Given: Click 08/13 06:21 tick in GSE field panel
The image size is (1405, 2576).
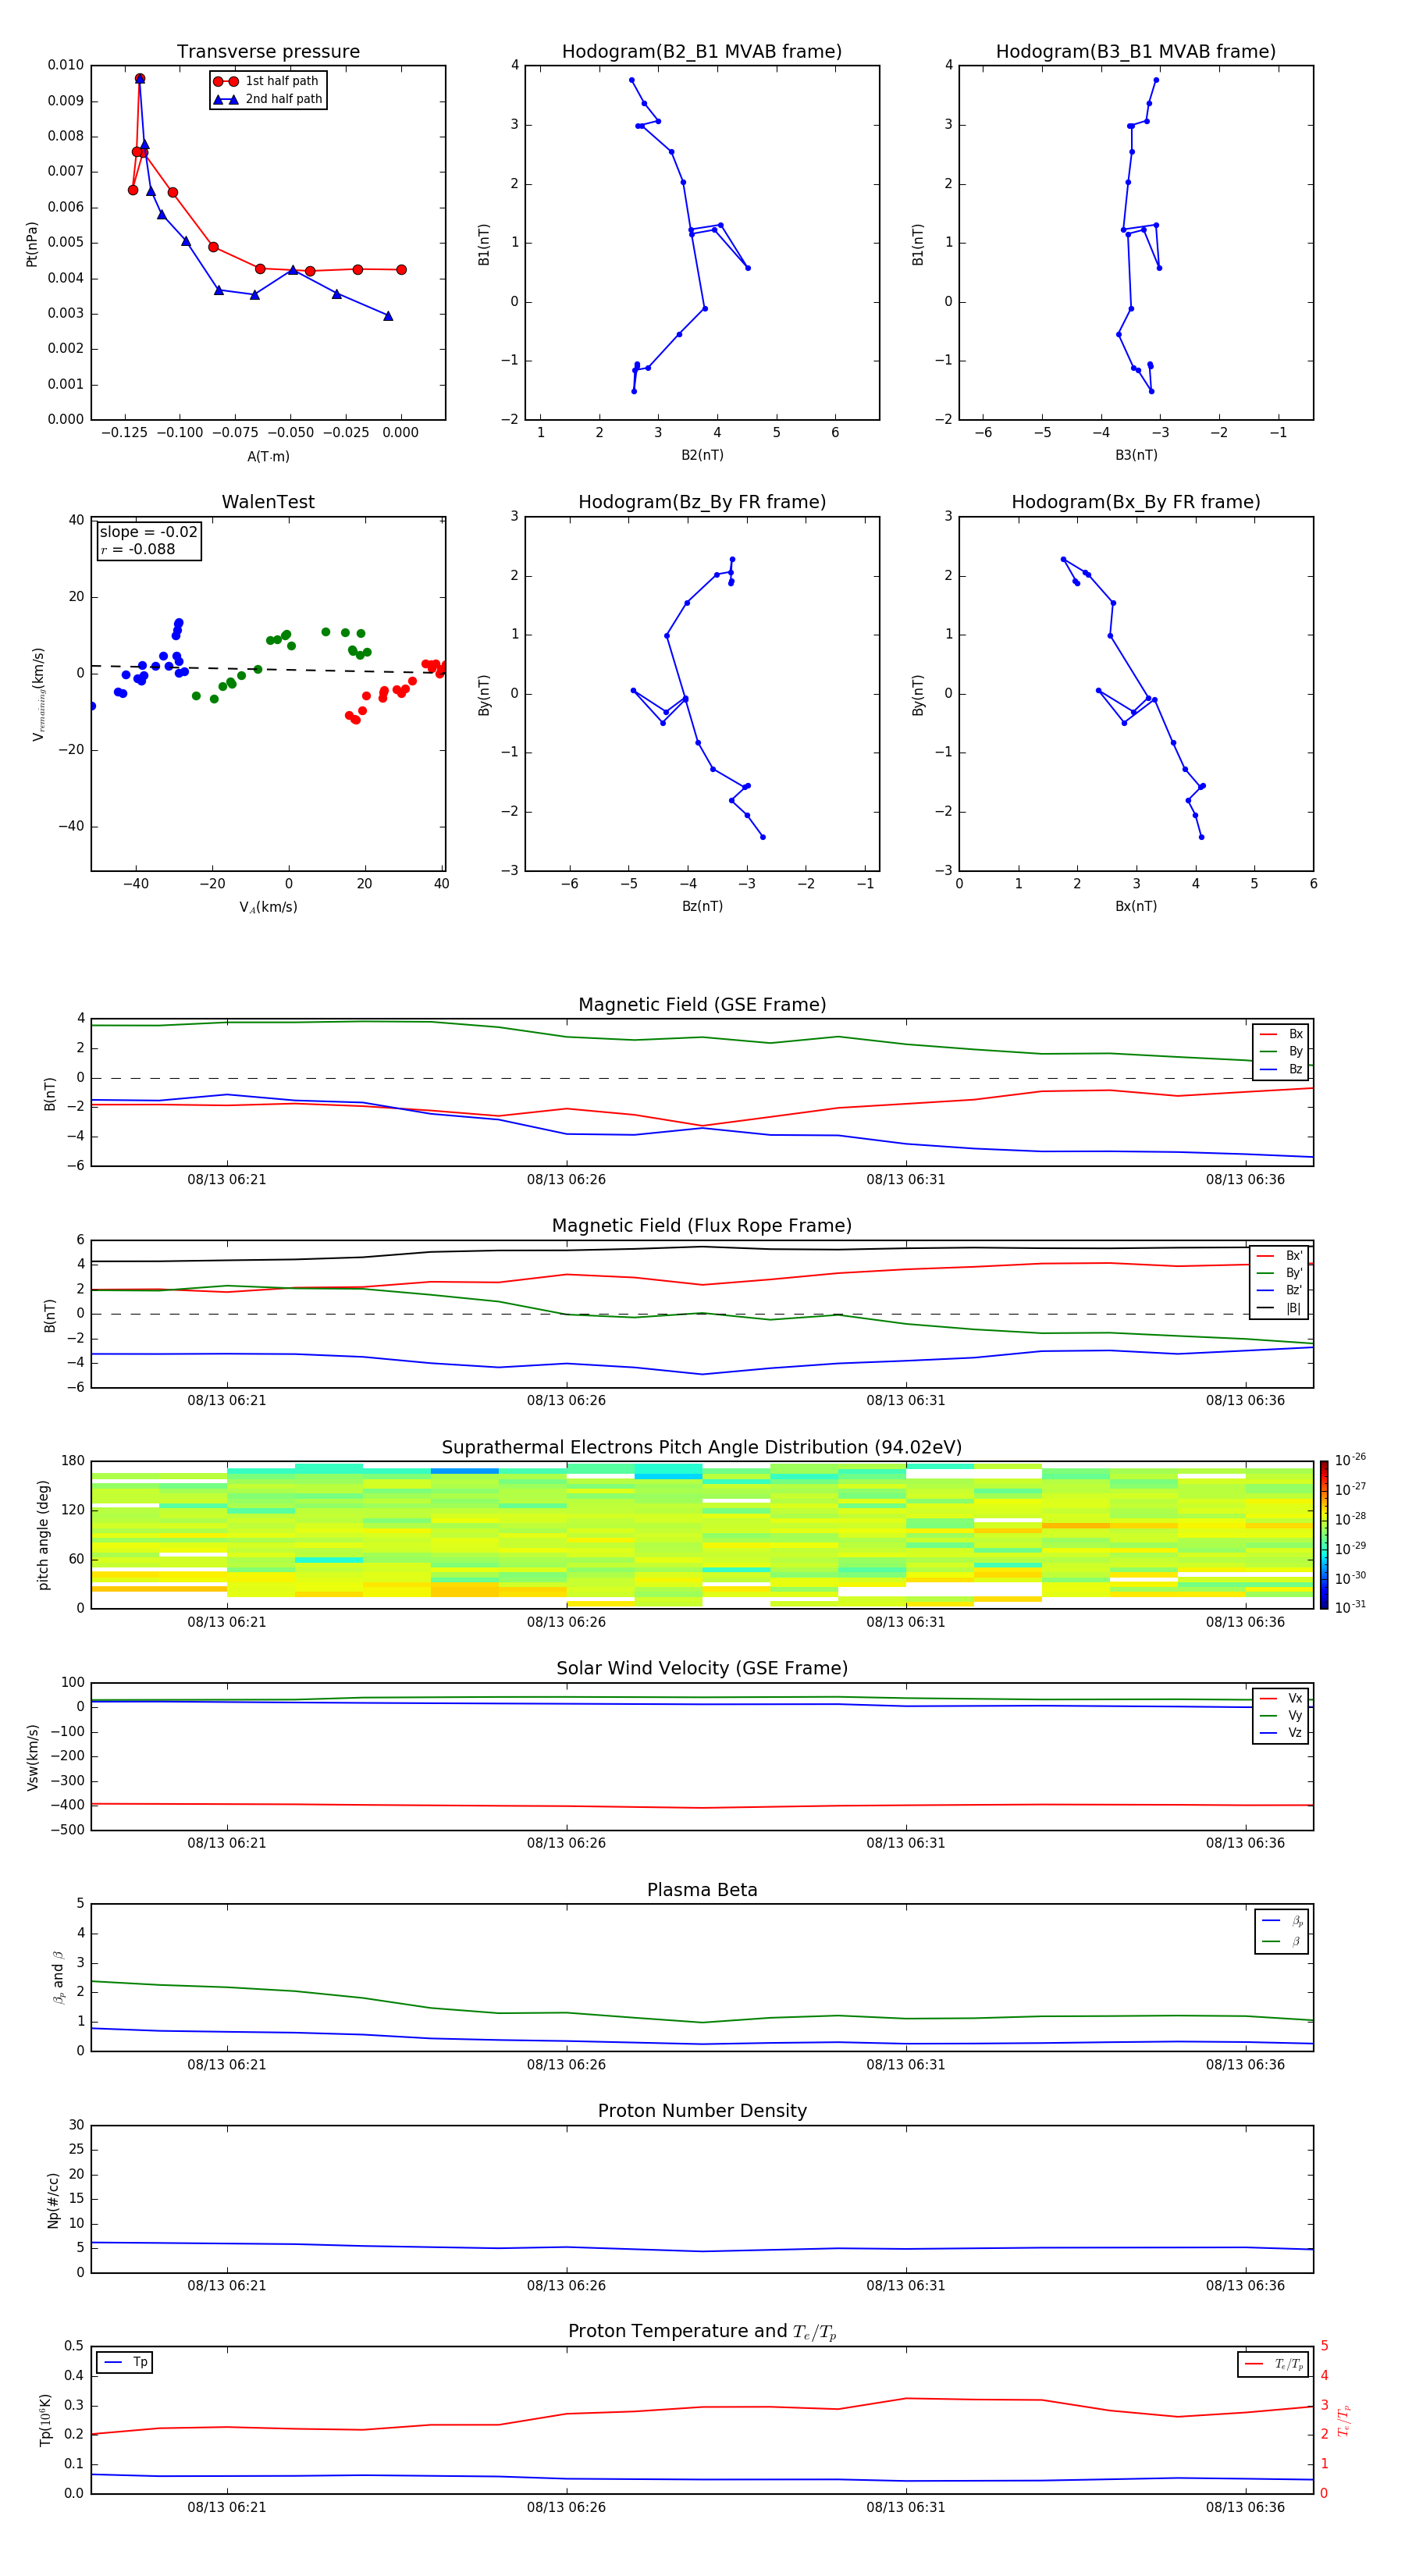Looking at the screenshot, I should [x=227, y=1180].
